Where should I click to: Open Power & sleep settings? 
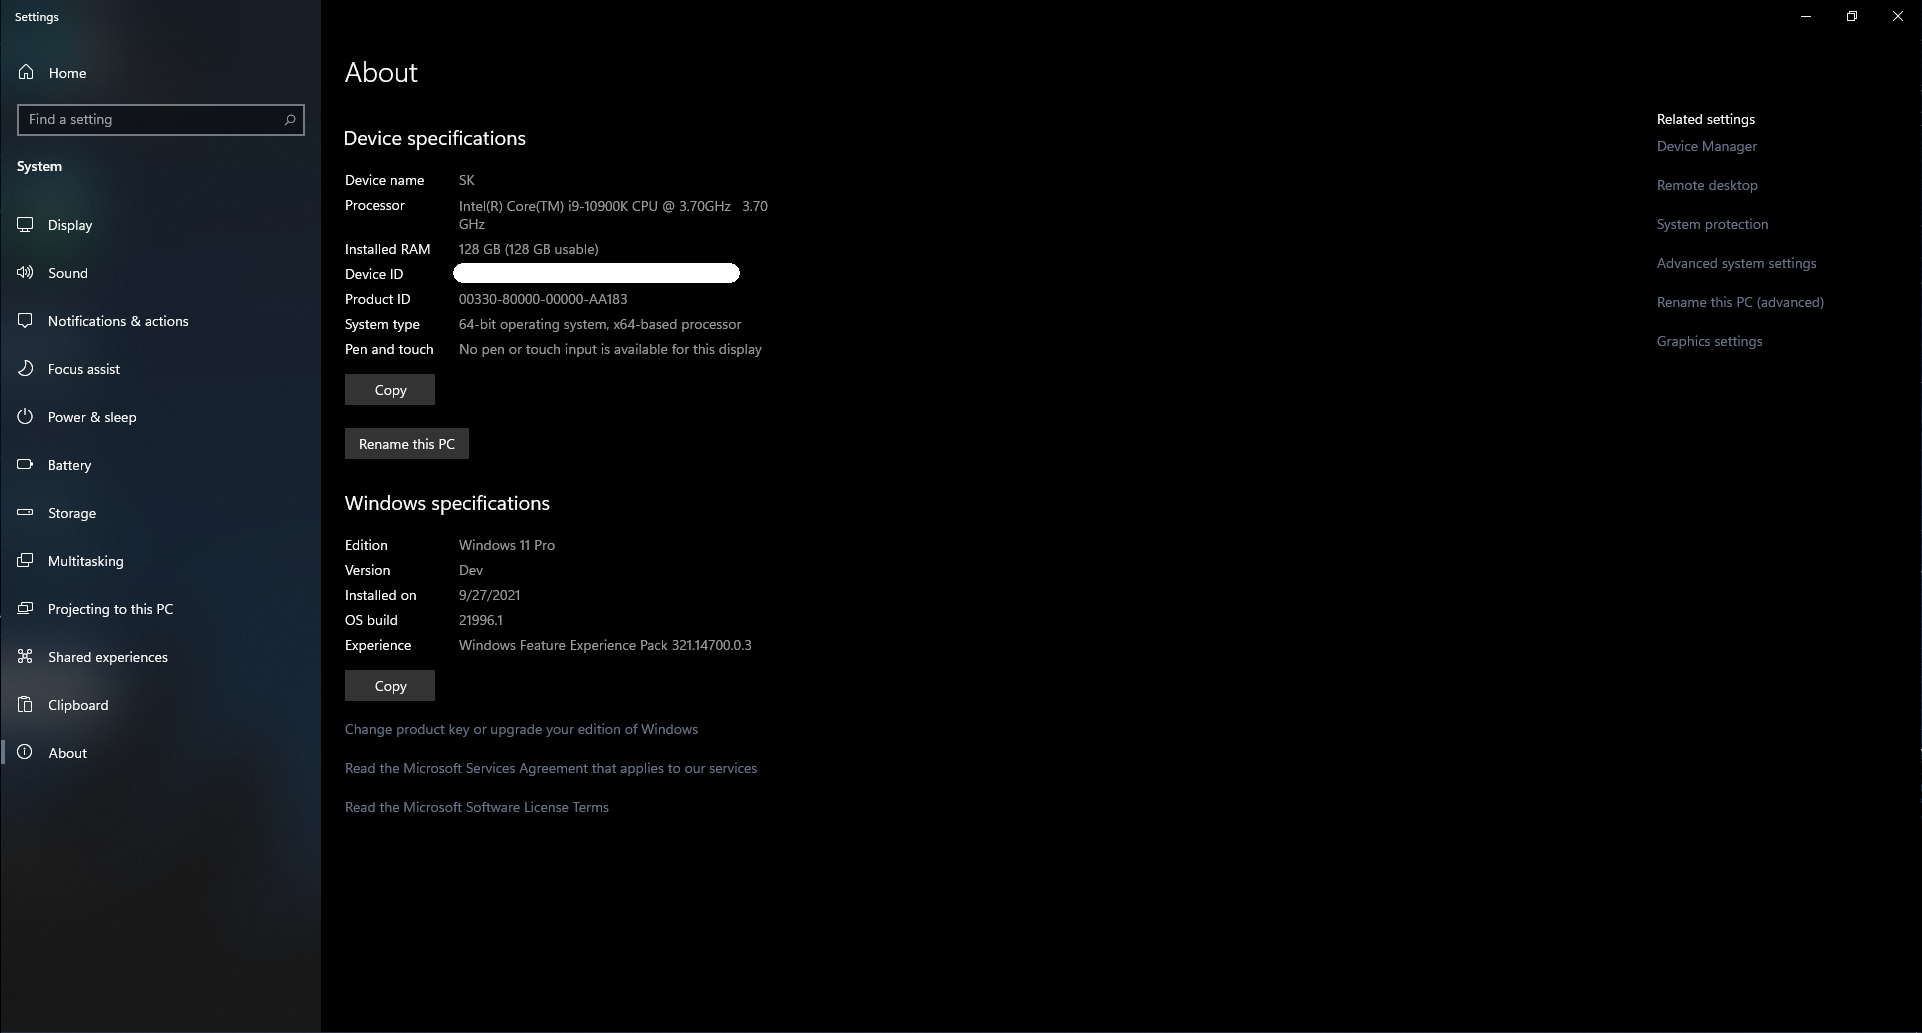[160, 417]
